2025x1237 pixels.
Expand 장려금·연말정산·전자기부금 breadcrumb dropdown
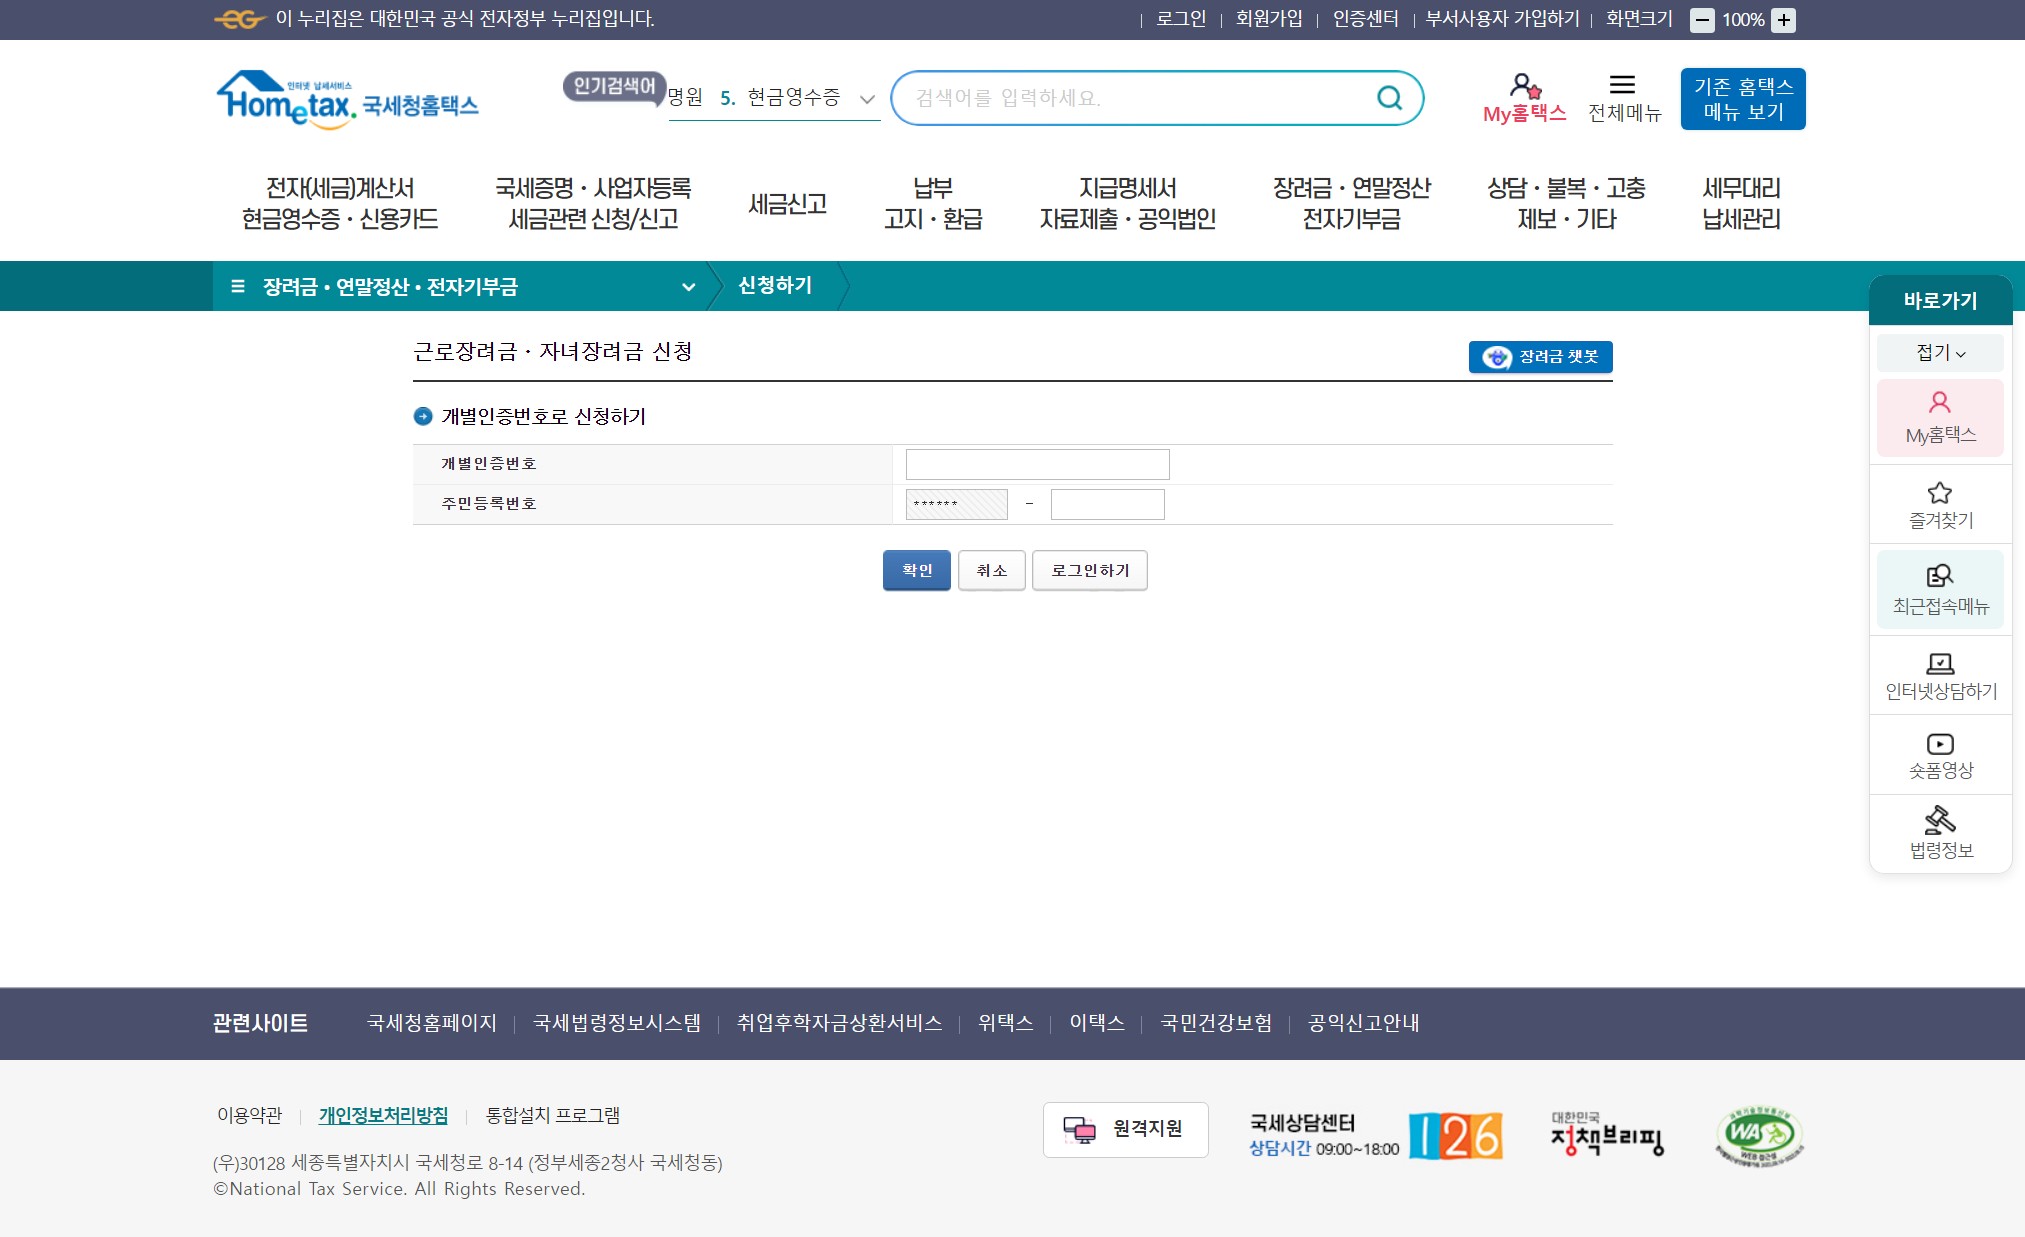pyautogui.click(x=688, y=287)
